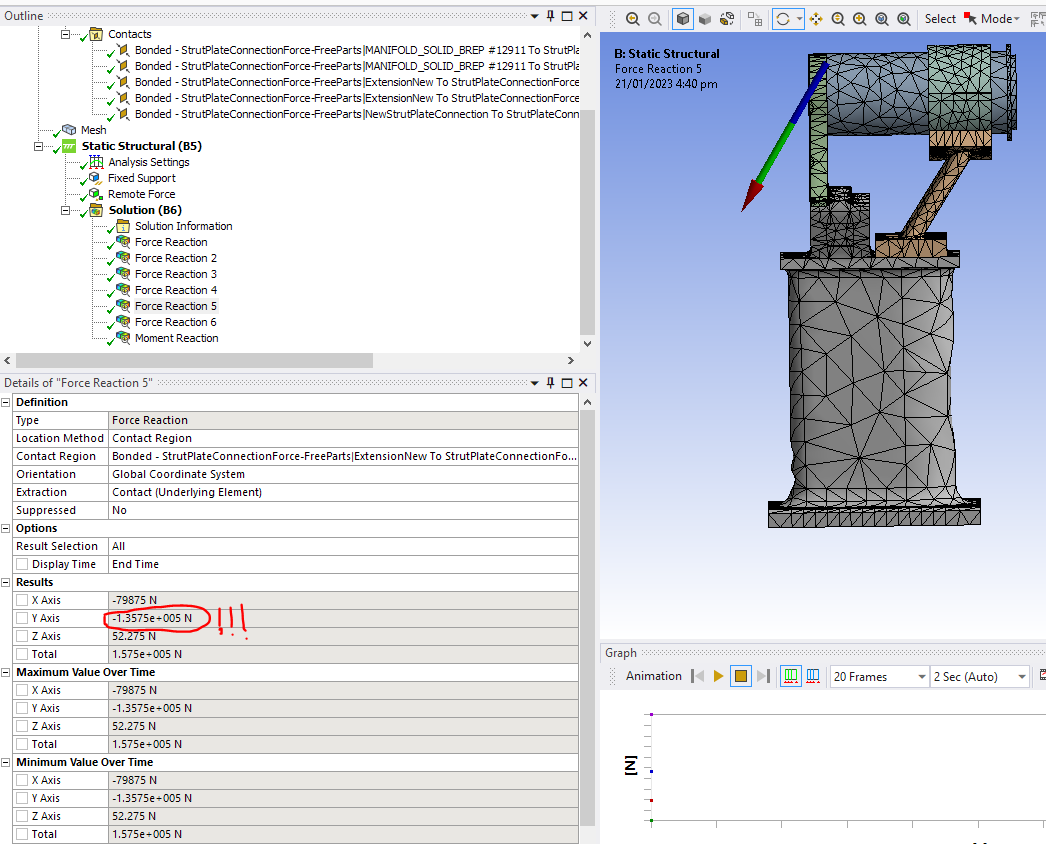This screenshot has height=844, width=1046.
Task: Collapse the Solution (B6) tree node
Action: point(67,210)
